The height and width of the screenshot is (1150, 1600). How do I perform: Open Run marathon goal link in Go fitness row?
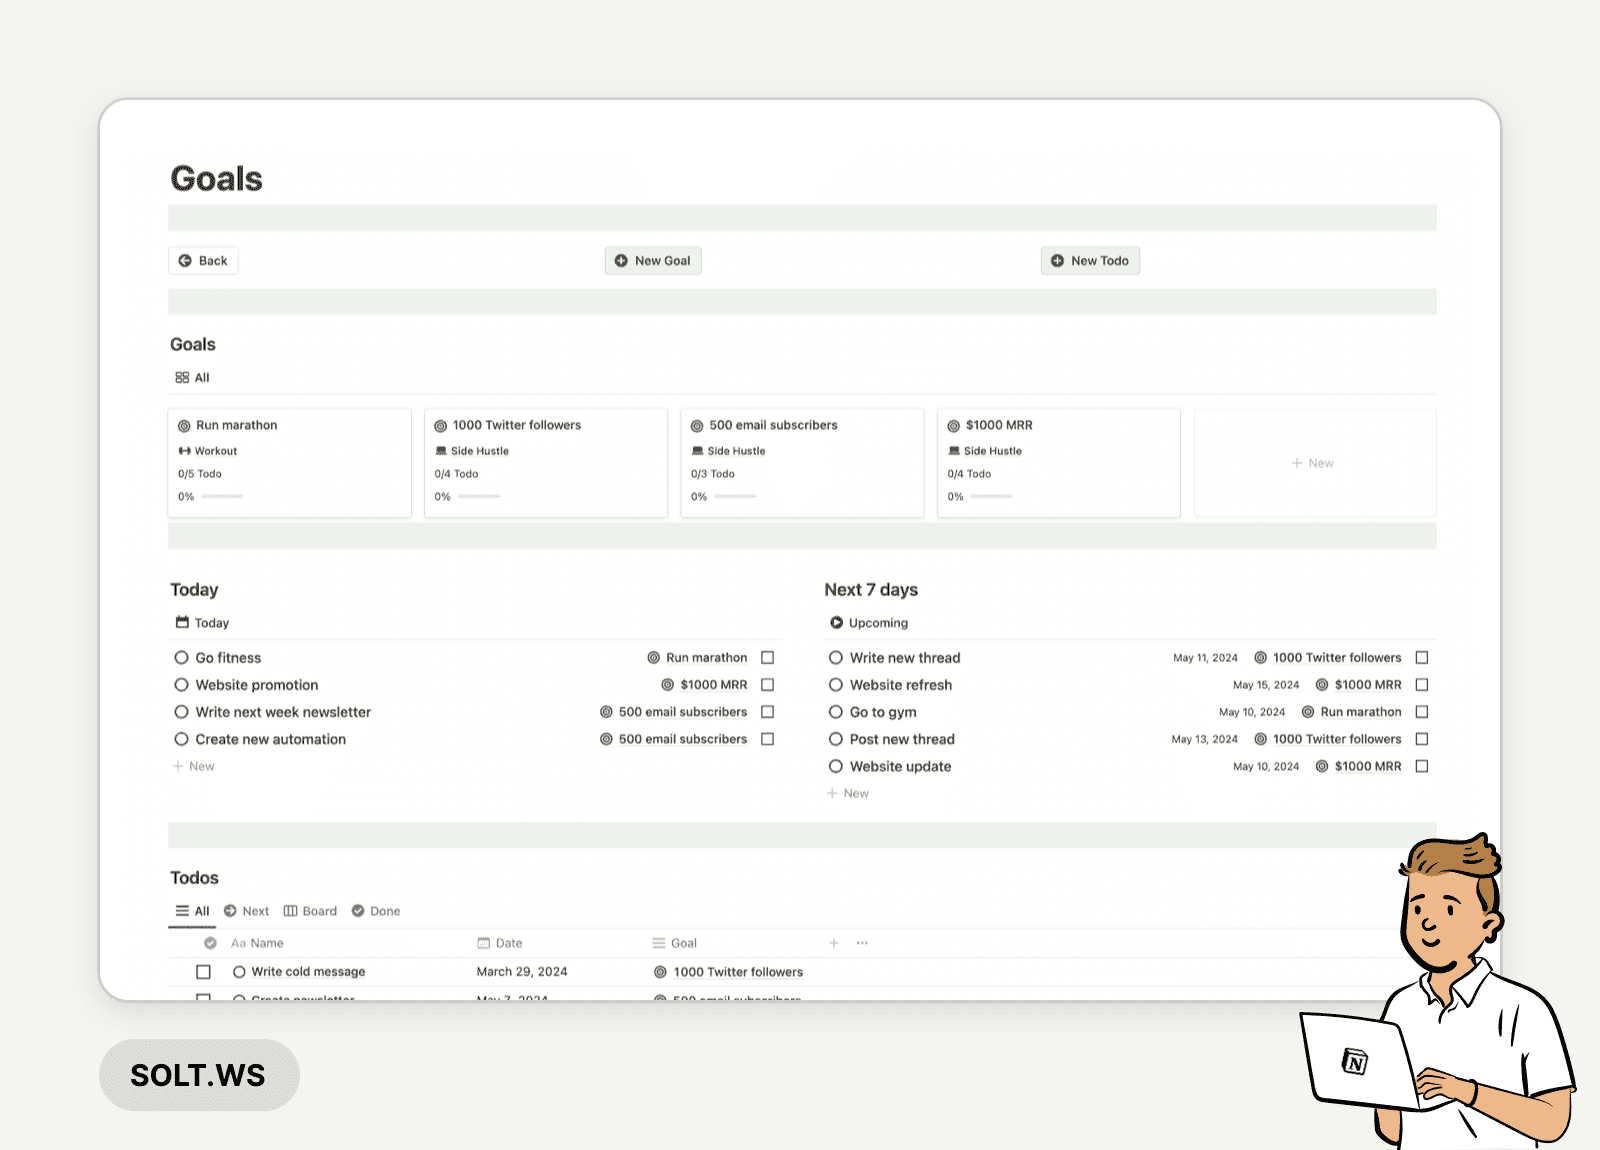[x=697, y=658]
